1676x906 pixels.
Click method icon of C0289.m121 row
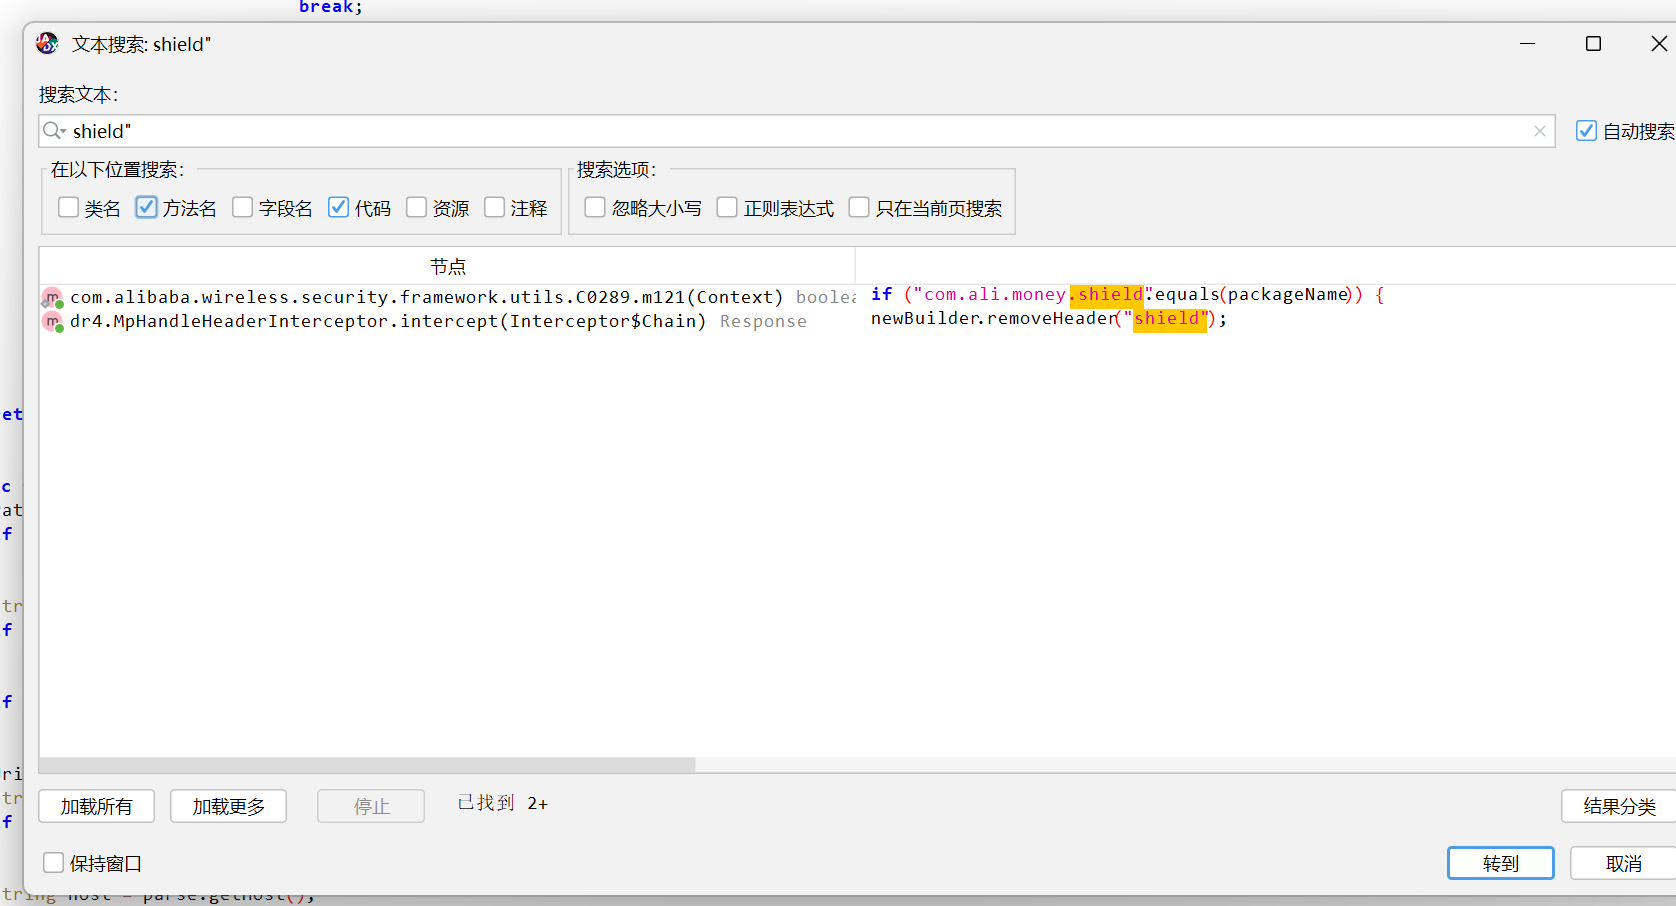52,298
